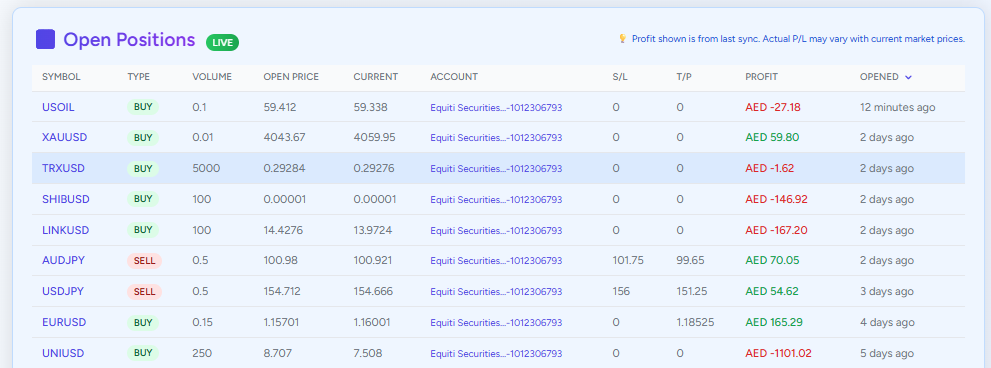
Task: Click the ACCOUNT column header
Action: 454,77
